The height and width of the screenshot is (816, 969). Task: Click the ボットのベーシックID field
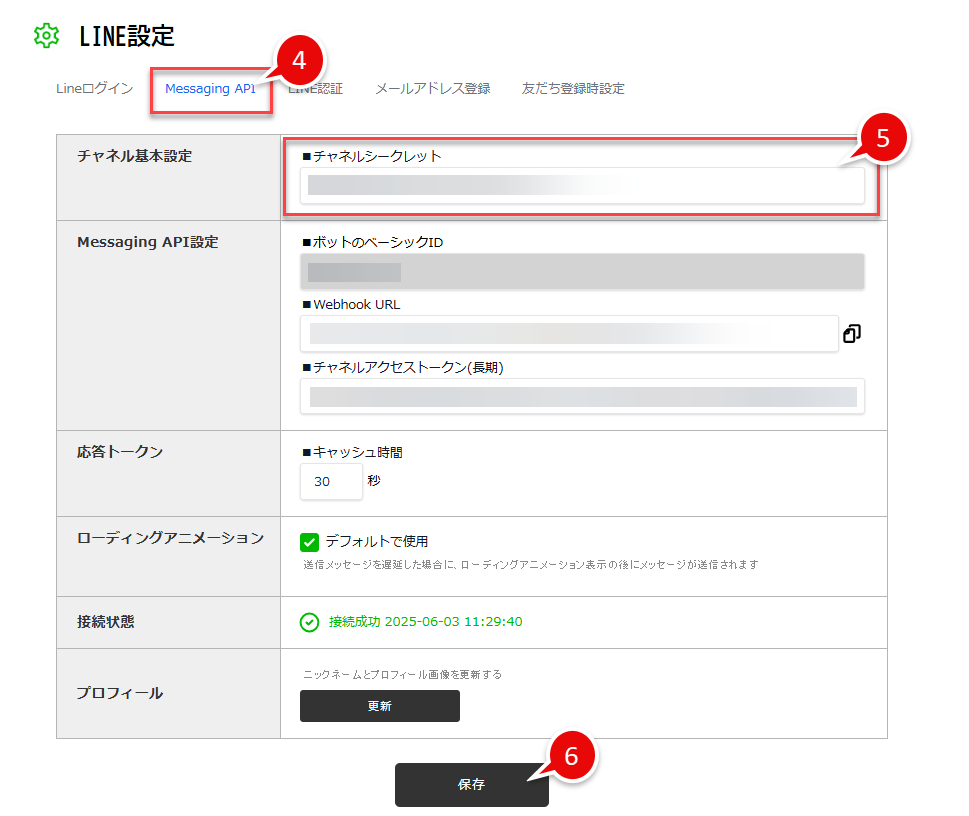[x=582, y=272]
